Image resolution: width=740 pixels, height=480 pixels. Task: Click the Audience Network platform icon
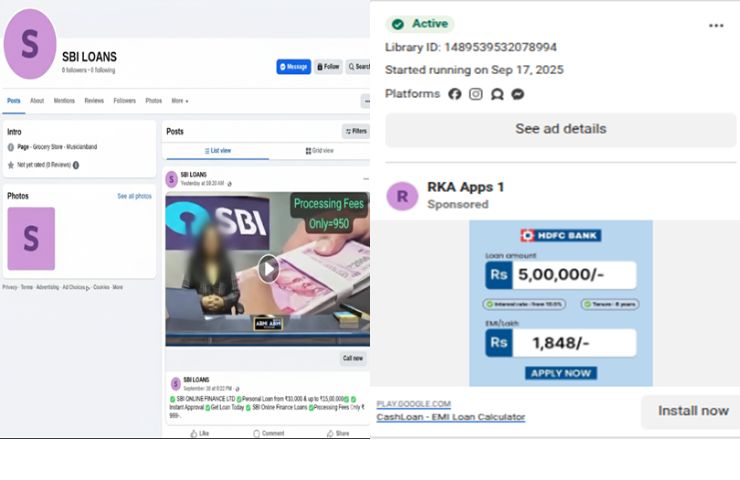pyautogui.click(x=497, y=94)
